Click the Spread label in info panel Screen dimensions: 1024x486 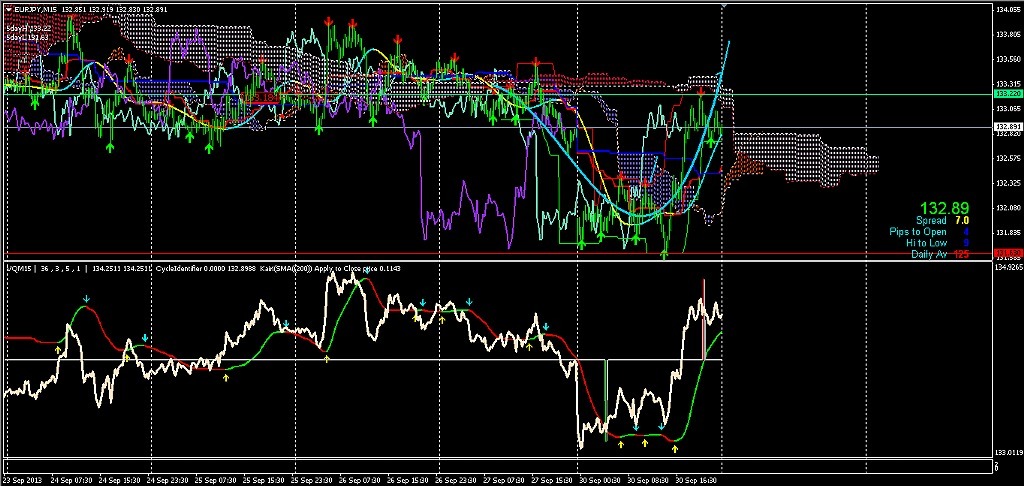pyautogui.click(x=931, y=221)
